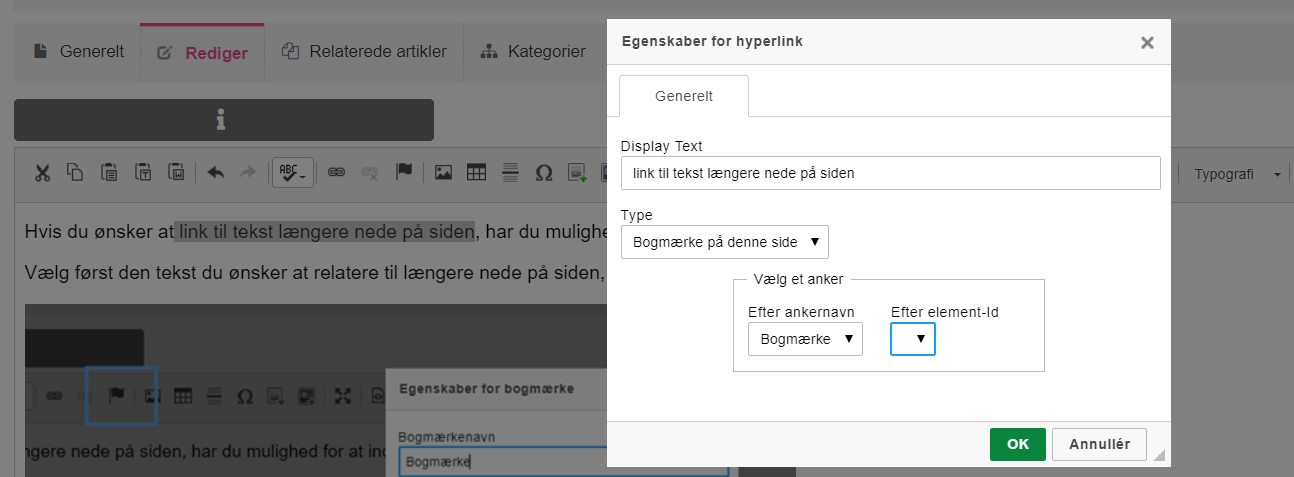Click the Paste from Word icon
Screen dimensions: 1294x477
[177, 172]
